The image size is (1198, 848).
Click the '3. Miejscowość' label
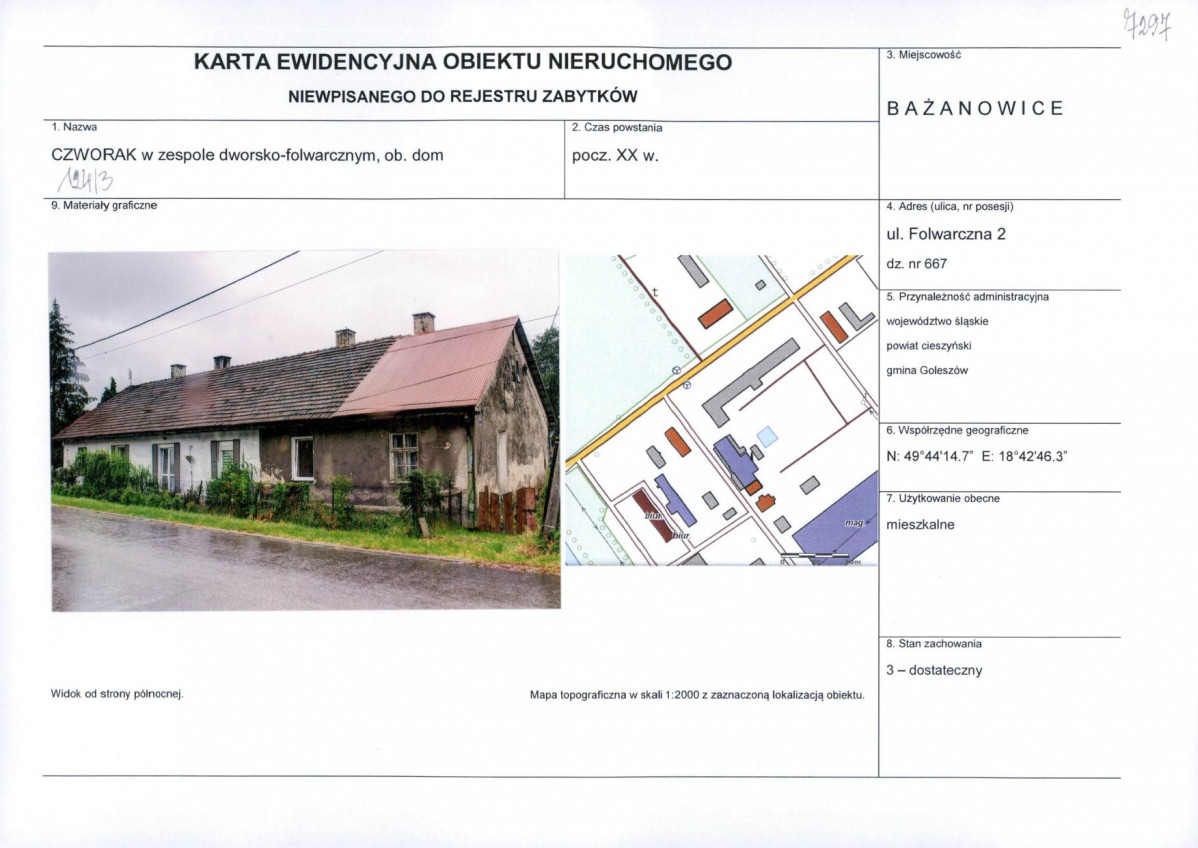click(x=924, y=55)
